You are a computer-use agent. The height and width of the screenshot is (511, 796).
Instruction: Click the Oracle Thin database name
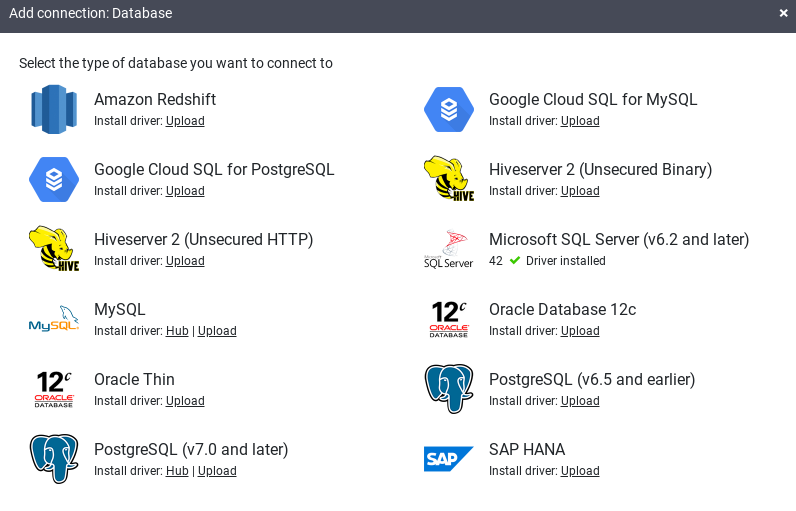(134, 380)
